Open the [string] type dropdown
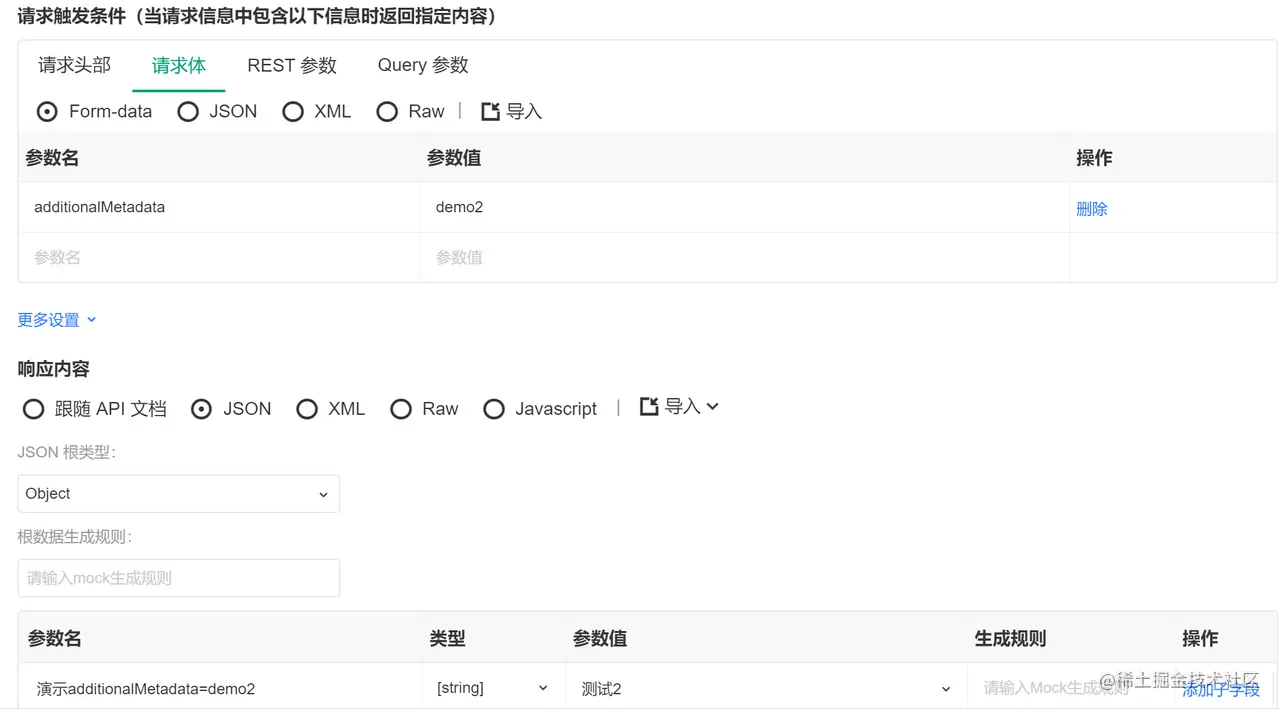 click(x=493, y=687)
